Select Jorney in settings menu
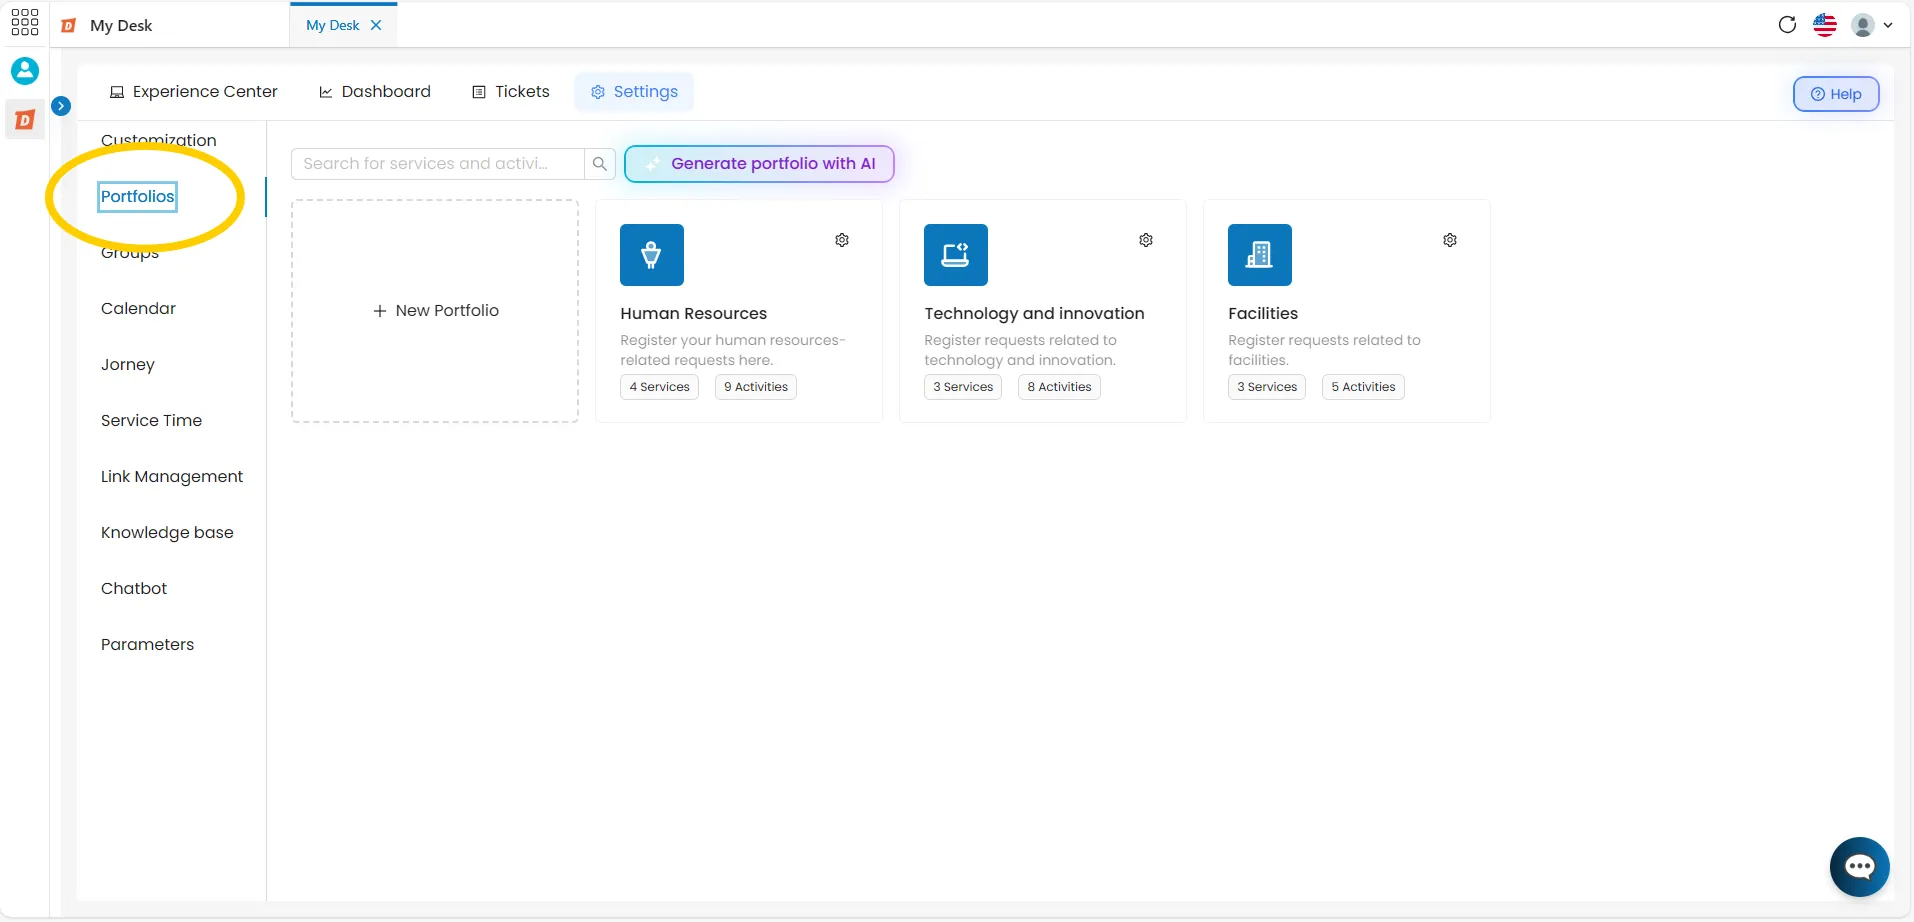1914x922 pixels. point(128,365)
